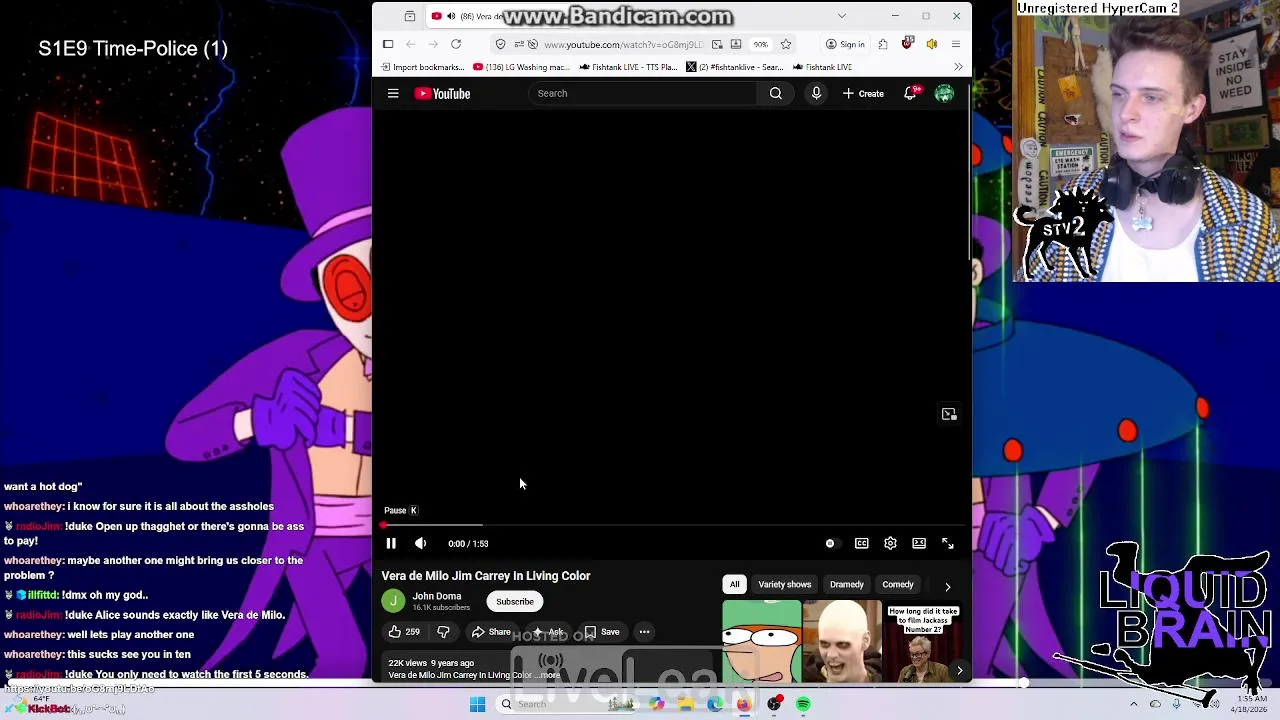Start voice search with microphone icon

(x=816, y=93)
